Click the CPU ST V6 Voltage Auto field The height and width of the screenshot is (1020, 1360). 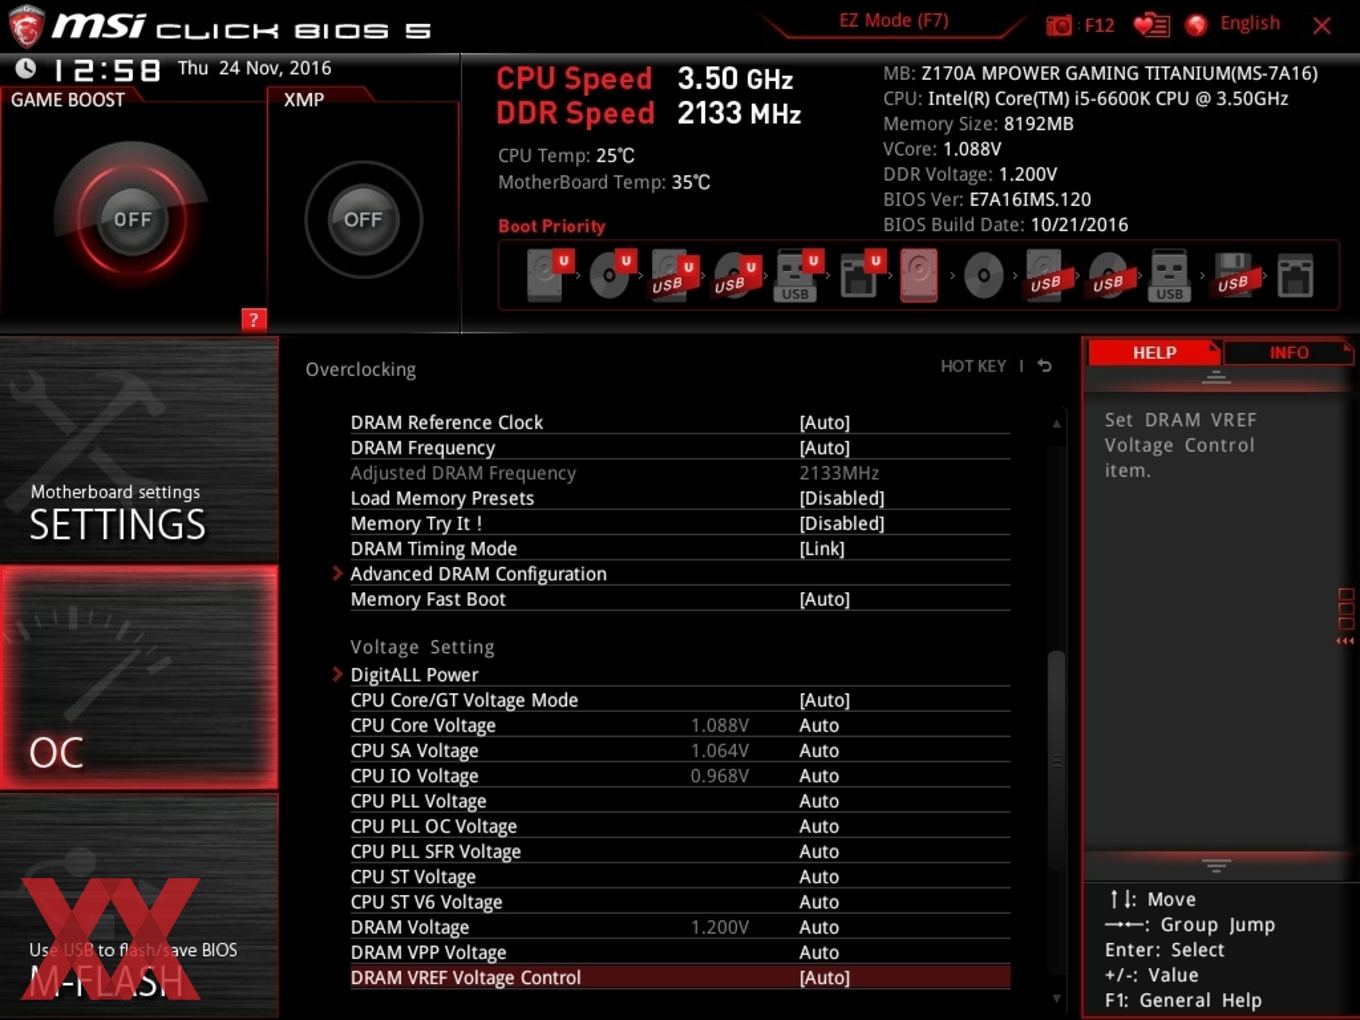819,902
